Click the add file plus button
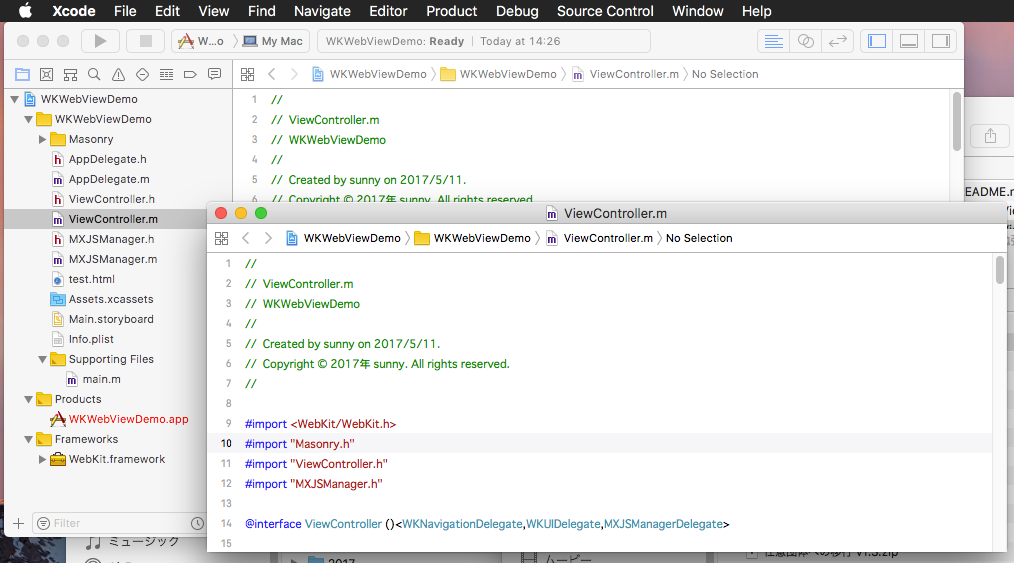This screenshot has height=563, width=1014. point(19,524)
